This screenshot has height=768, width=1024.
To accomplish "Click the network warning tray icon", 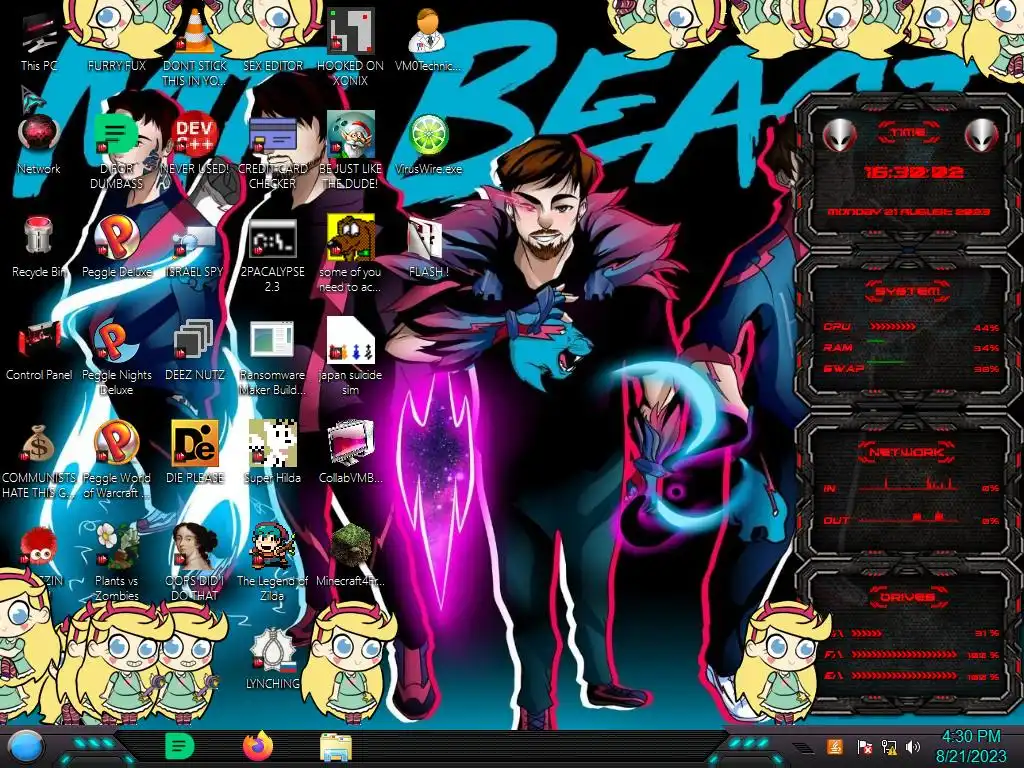I will 888,746.
